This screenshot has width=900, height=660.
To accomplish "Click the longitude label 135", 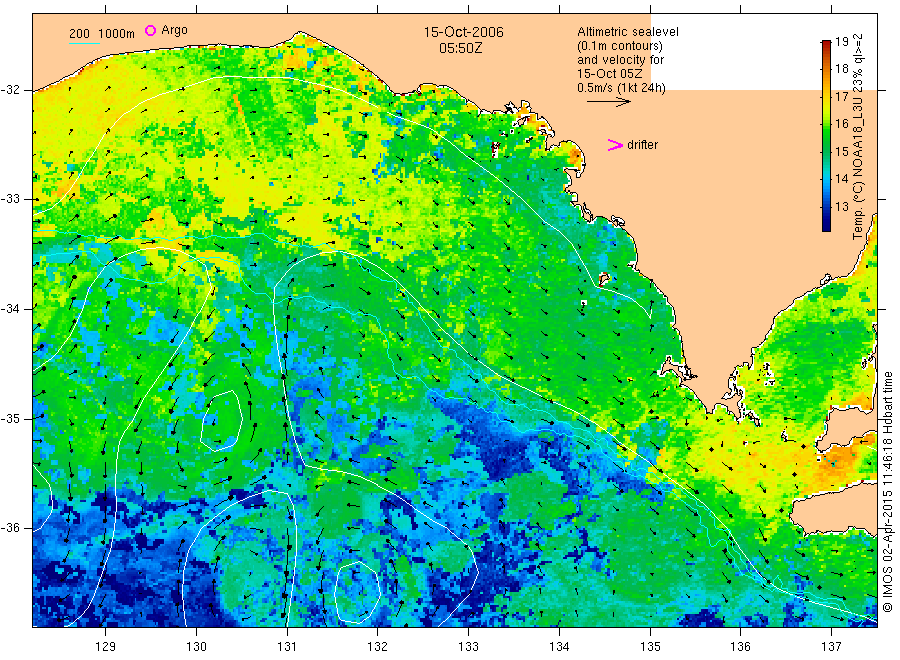I will coord(650,647).
